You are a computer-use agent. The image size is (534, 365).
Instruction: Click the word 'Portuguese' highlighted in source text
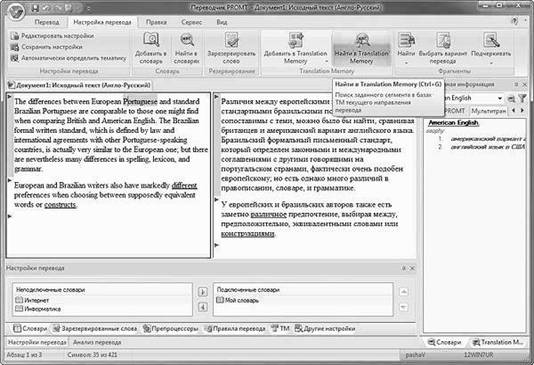(x=140, y=101)
